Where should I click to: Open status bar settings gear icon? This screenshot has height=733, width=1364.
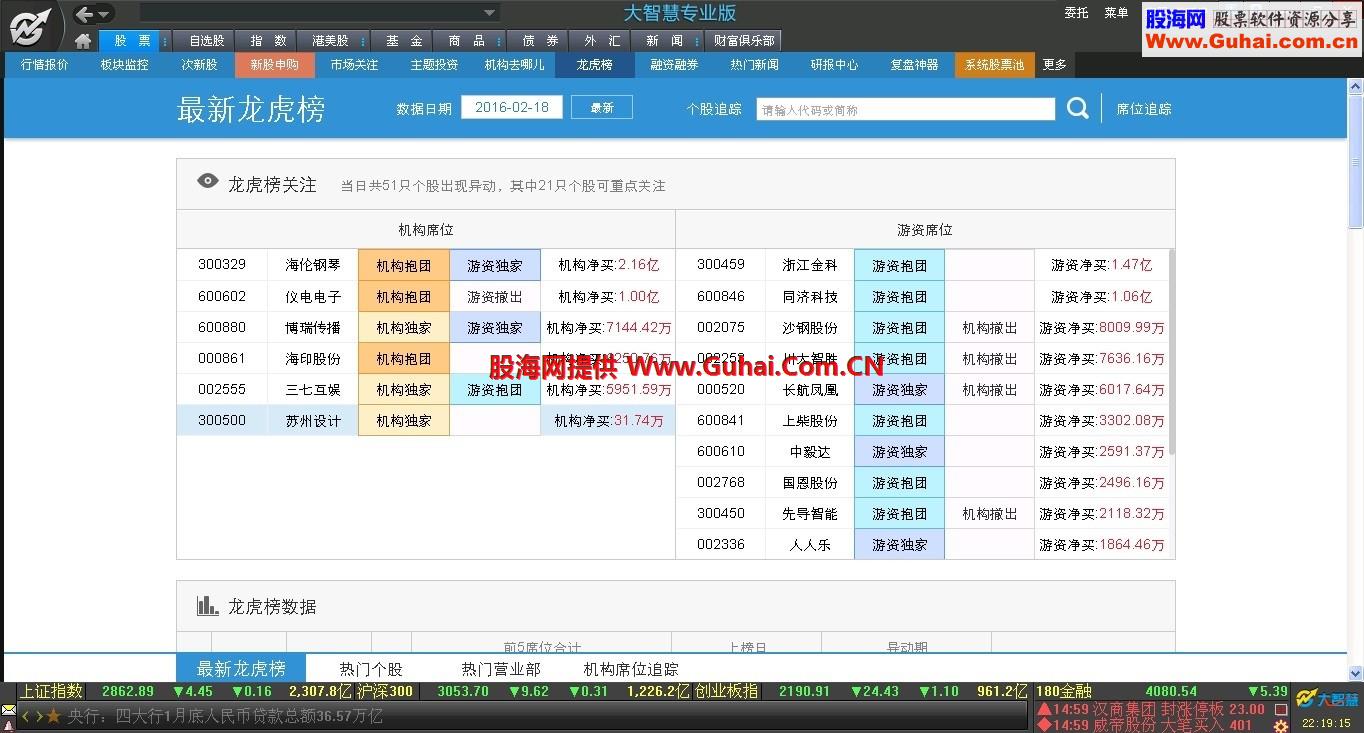tap(1281, 726)
